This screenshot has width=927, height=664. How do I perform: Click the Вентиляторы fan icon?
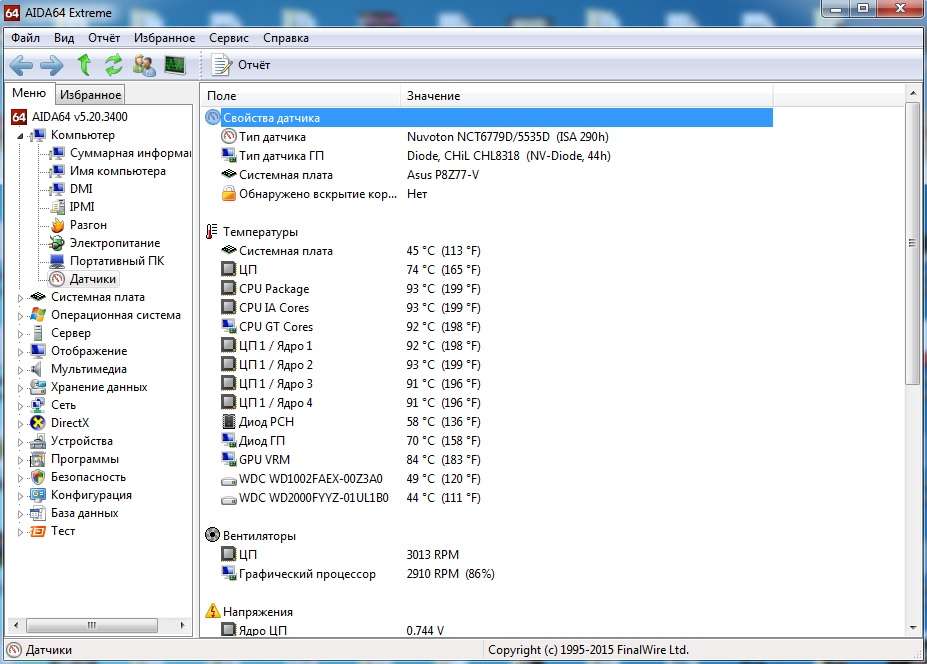point(212,535)
